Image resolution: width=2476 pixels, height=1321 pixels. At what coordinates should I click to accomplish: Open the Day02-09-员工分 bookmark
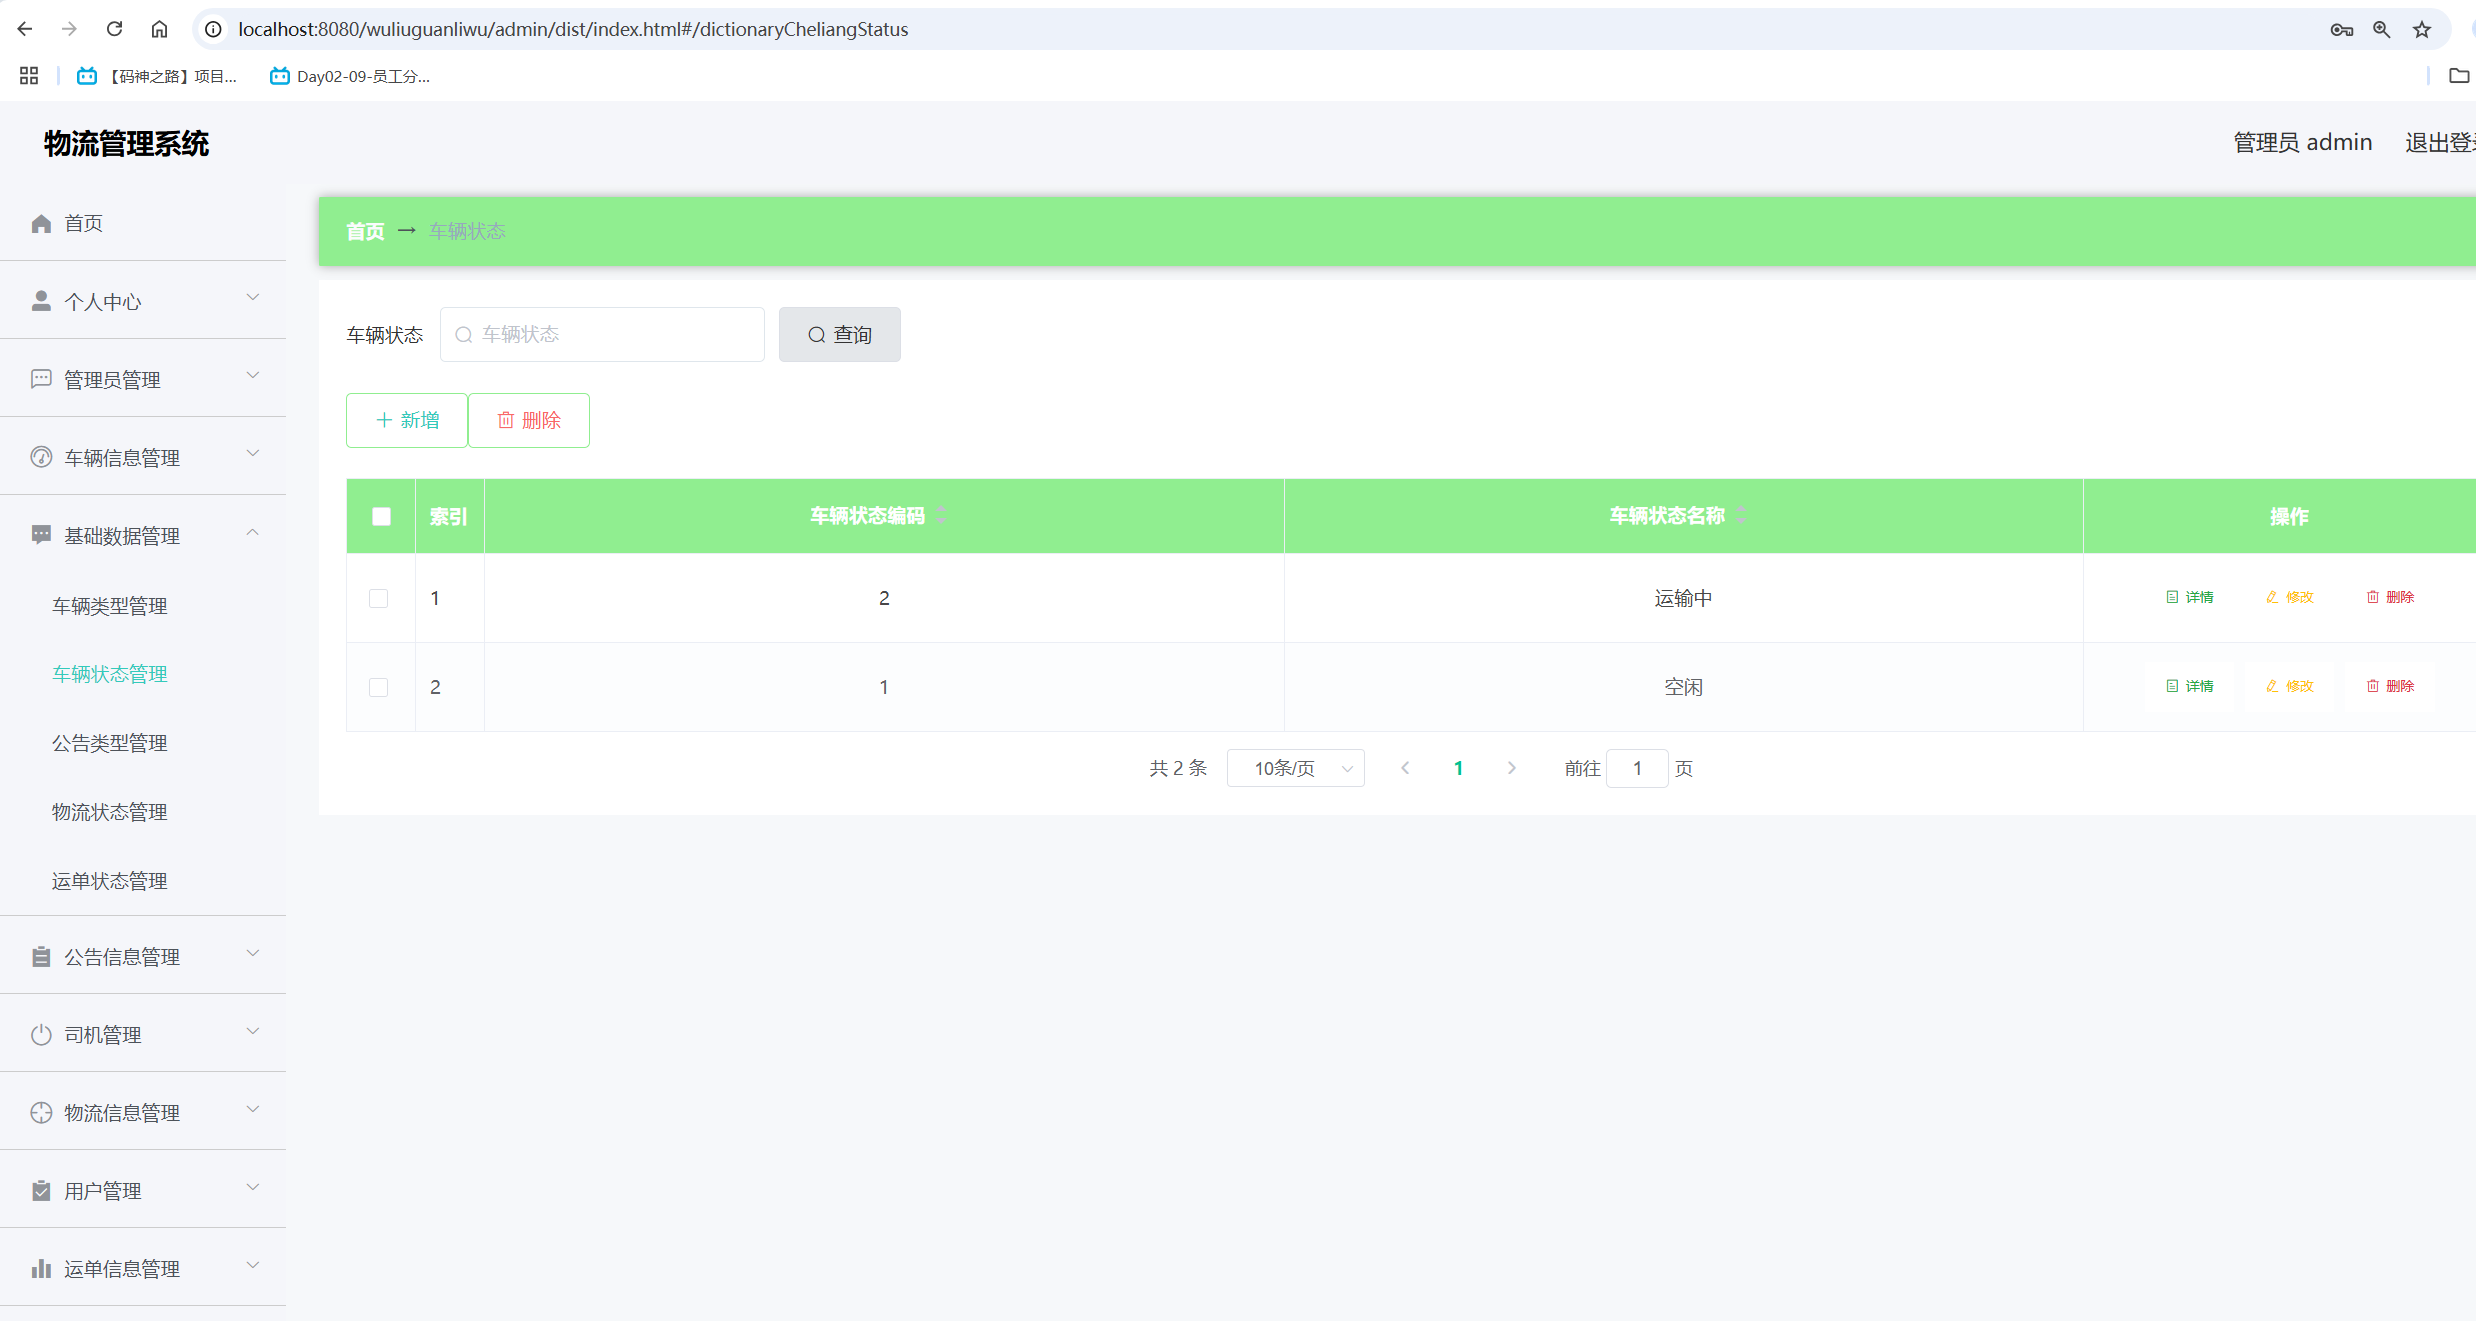tap(350, 76)
